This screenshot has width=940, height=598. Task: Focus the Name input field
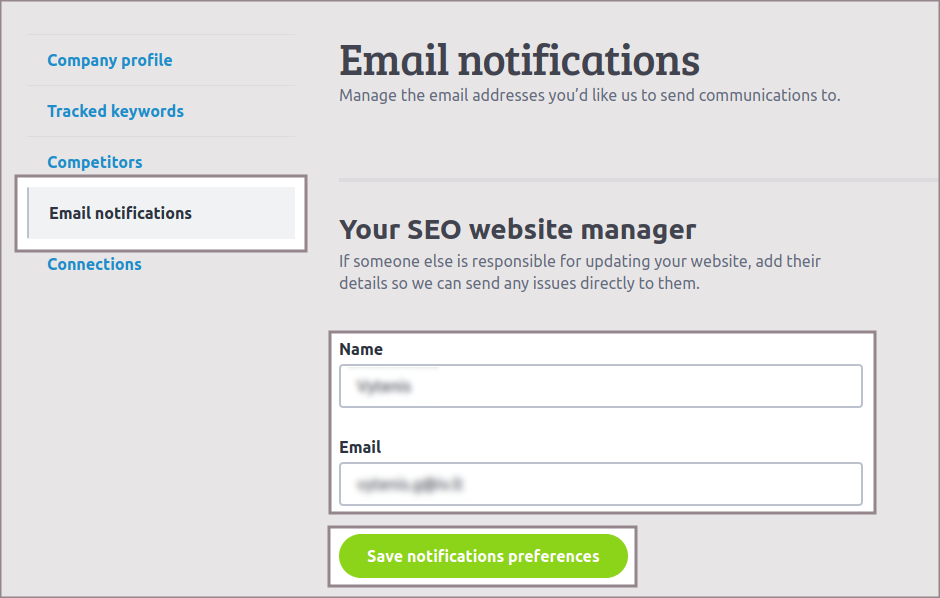[600, 386]
